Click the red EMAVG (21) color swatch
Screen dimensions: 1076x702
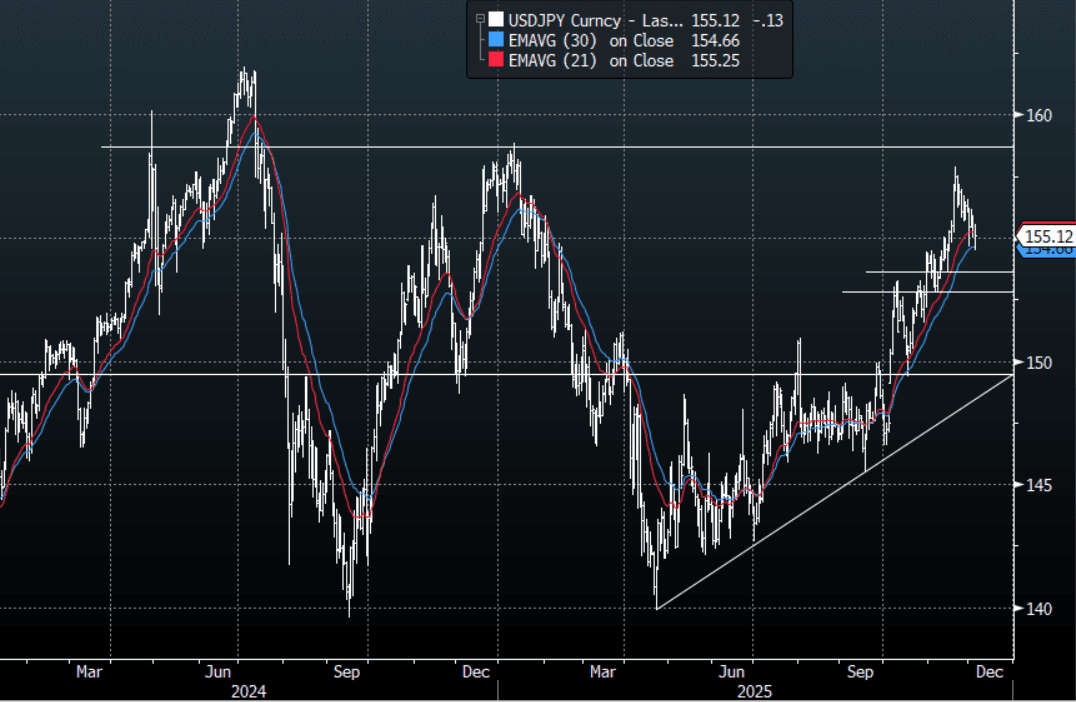pos(494,61)
